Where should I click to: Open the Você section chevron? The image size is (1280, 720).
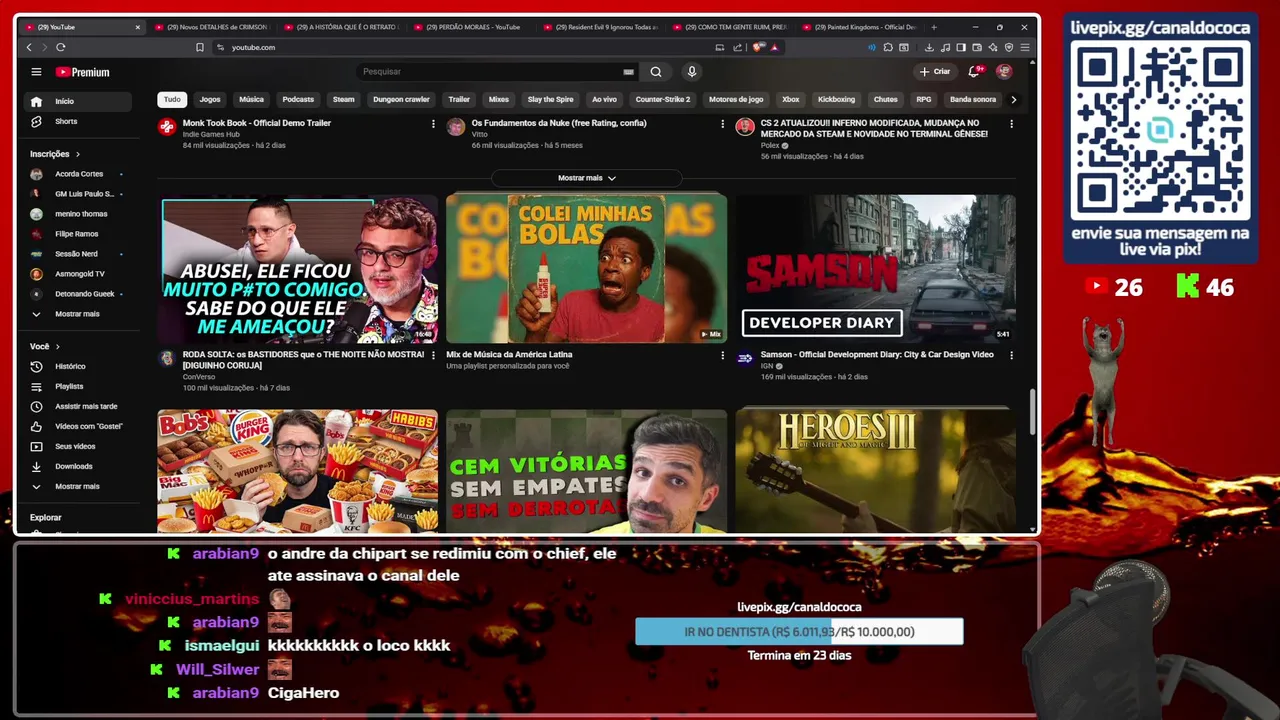click(x=57, y=346)
